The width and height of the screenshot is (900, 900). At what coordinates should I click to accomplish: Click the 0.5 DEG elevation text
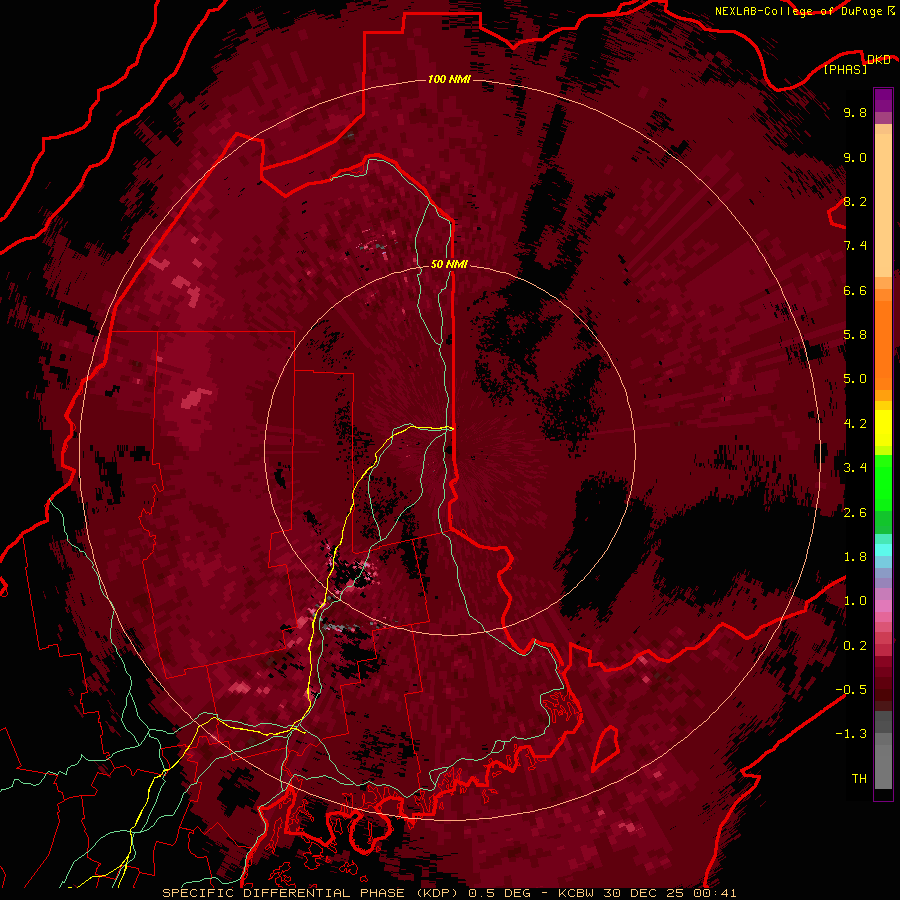[x=499, y=893]
